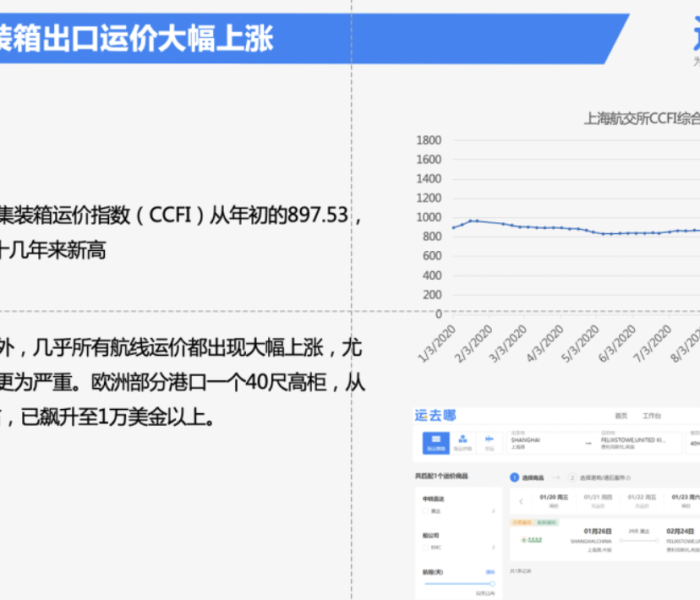The image size is (700, 600).
Task: Click the slide title banner text
Action: coord(137,38)
